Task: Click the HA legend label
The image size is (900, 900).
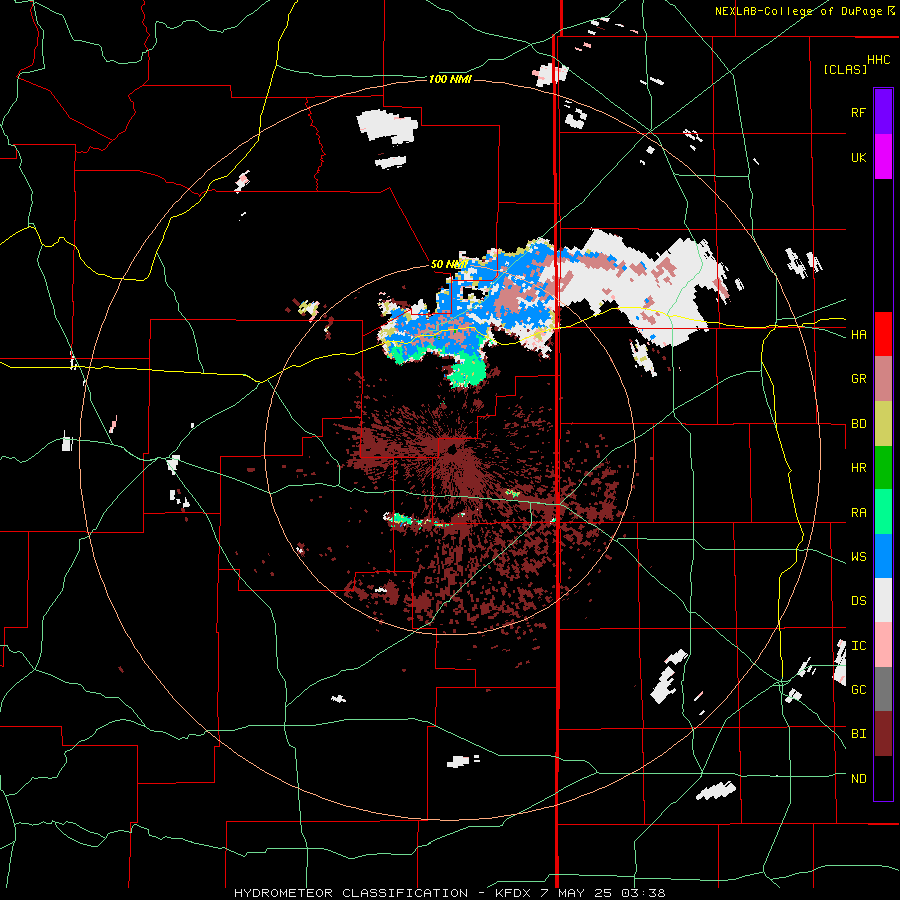Action: pos(858,334)
